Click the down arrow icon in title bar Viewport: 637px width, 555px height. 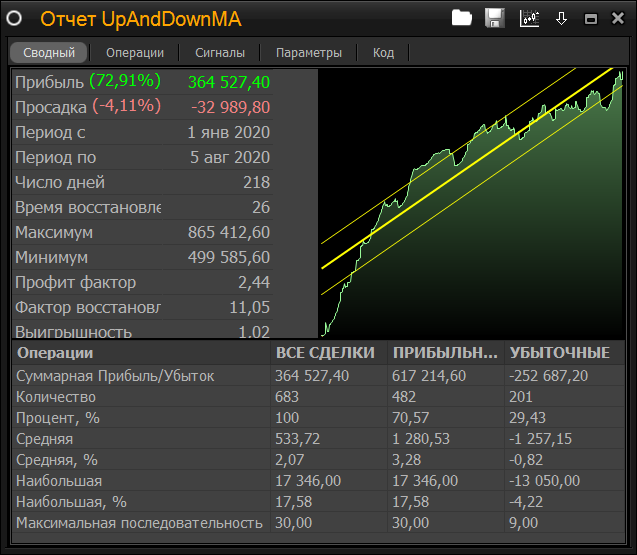point(561,18)
